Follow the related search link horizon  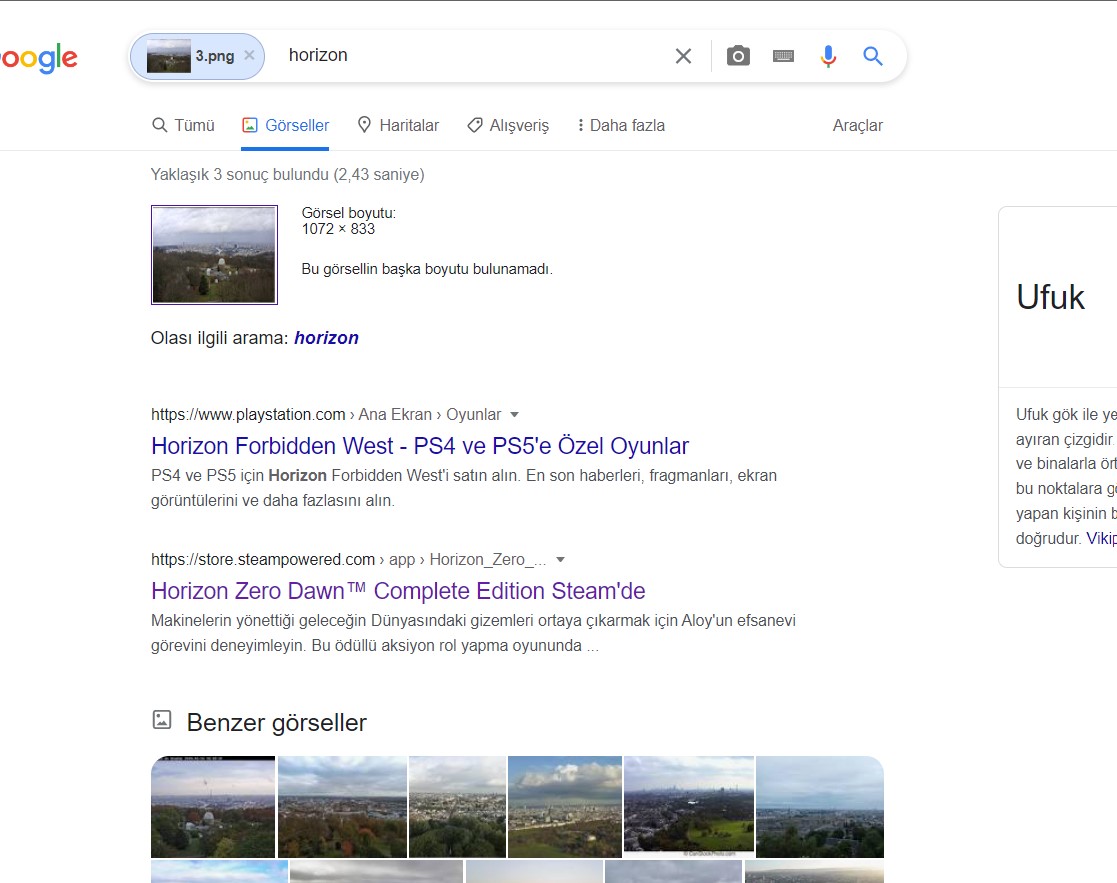pyautogui.click(x=326, y=338)
